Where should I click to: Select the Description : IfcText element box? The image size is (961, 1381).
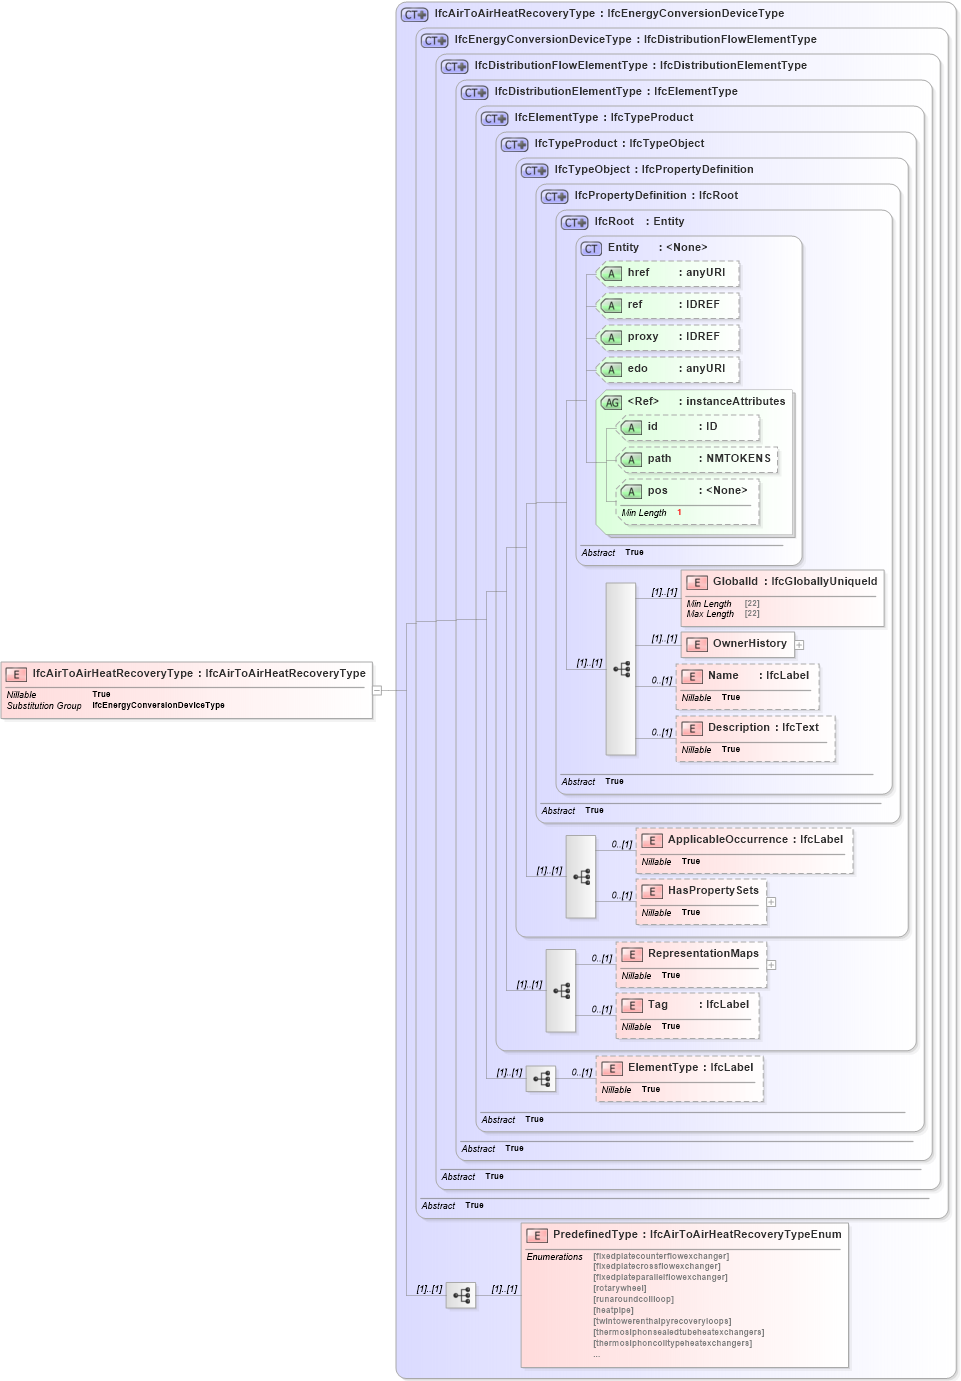coord(755,738)
